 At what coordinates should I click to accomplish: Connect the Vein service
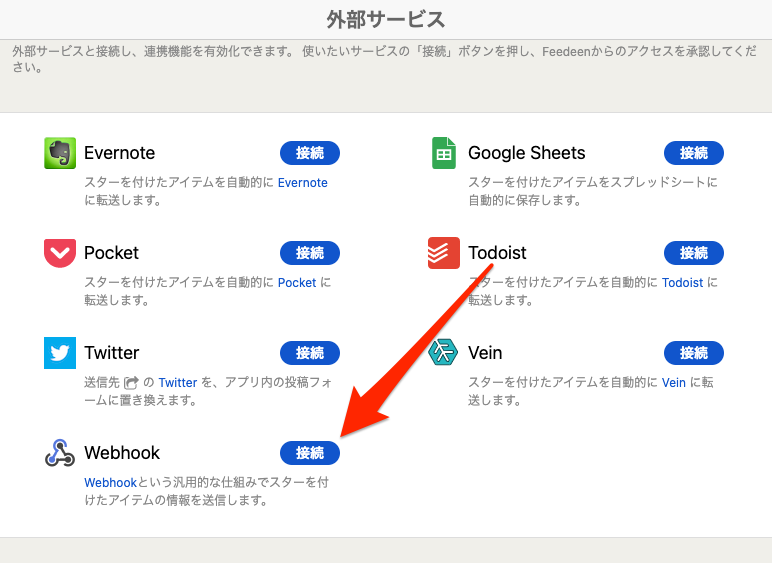tap(694, 353)
